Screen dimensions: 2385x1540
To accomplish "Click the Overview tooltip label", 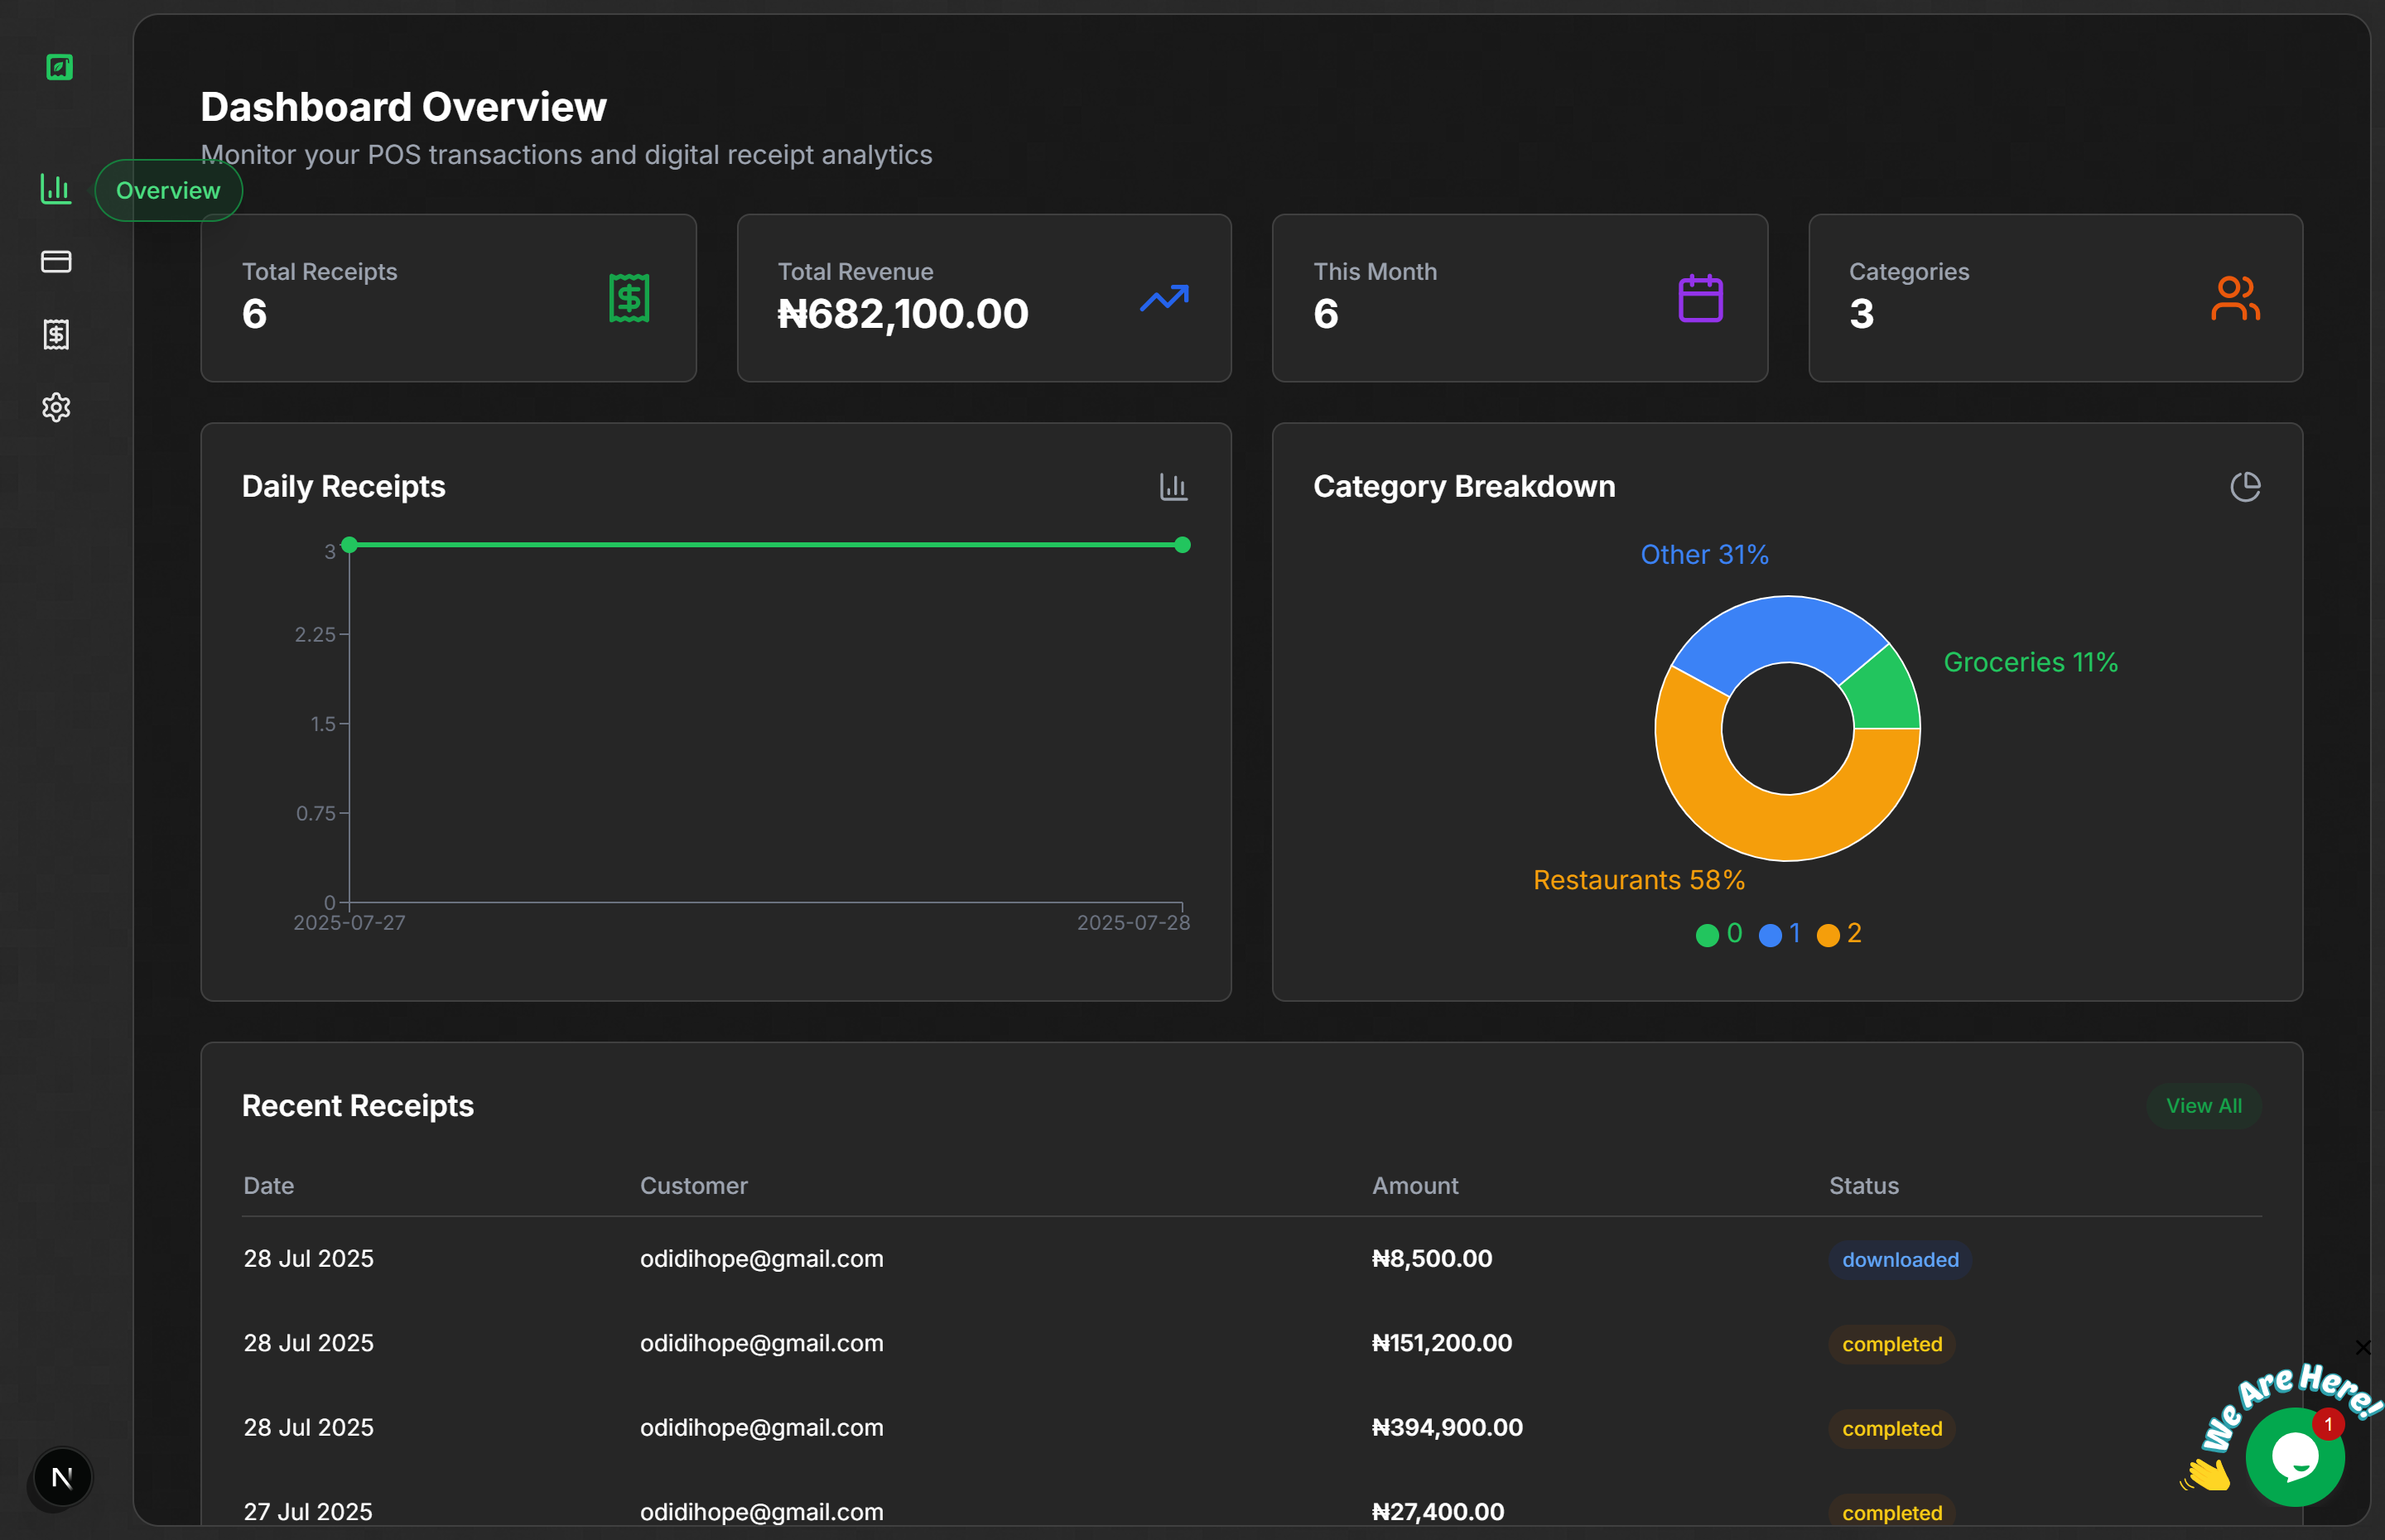I will click(x=168, y=190).
